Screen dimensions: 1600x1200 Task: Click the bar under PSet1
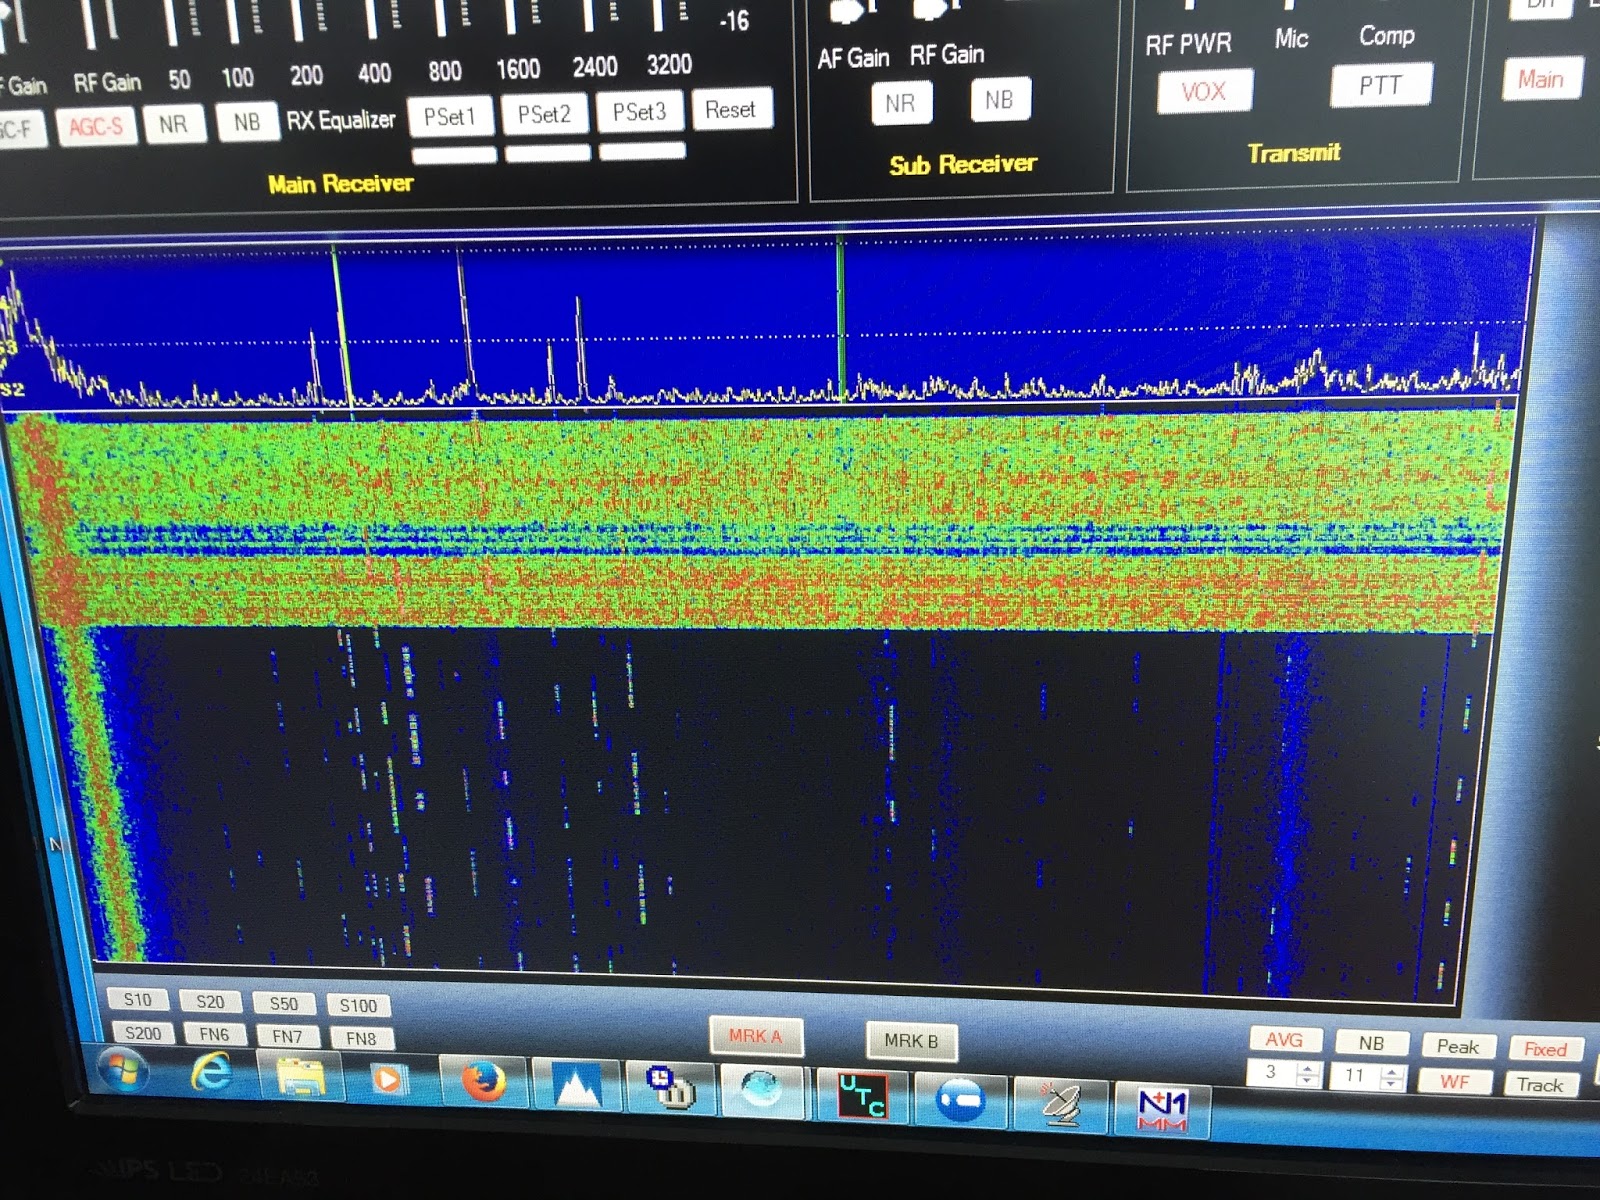pos(454,155)
